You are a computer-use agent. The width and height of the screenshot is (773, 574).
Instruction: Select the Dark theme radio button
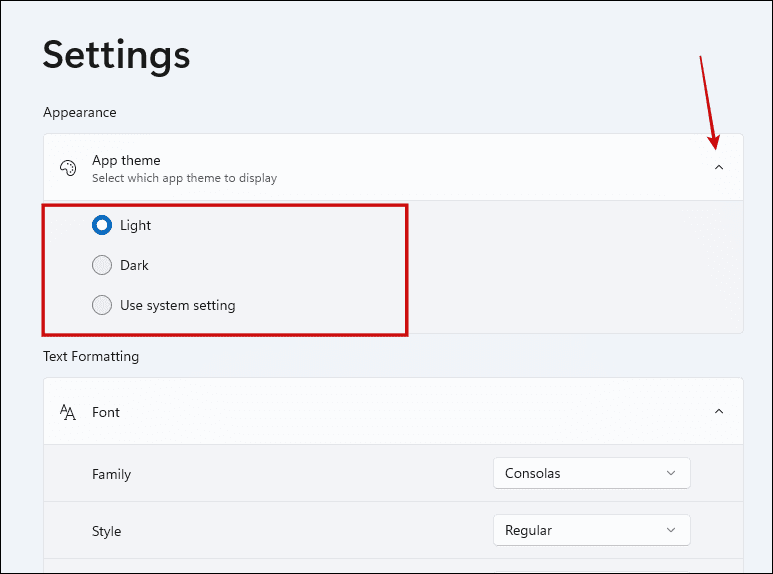coord(102,265)
